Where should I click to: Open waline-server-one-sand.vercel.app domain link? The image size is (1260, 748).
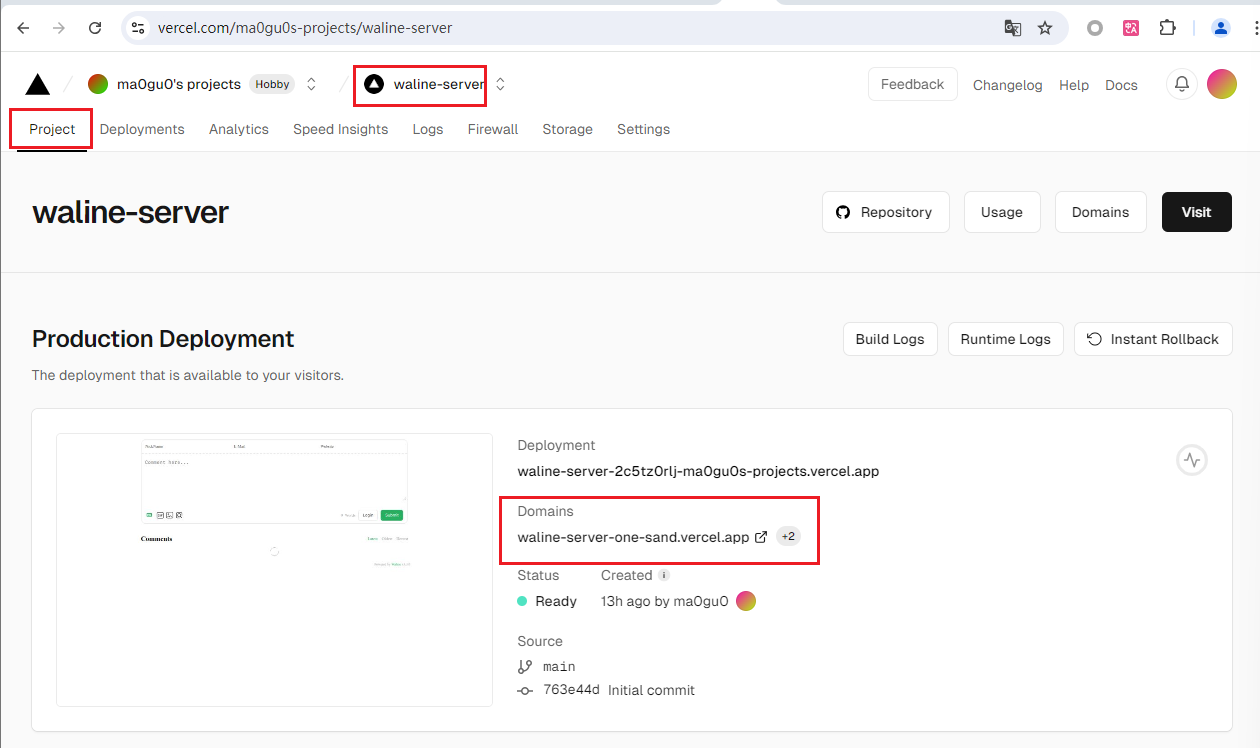click(x=633, y=537)
